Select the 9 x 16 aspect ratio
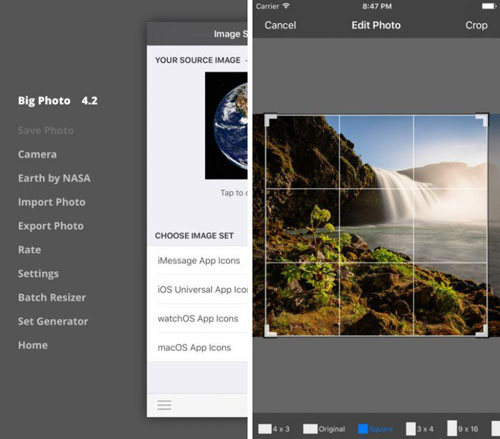 463,428
